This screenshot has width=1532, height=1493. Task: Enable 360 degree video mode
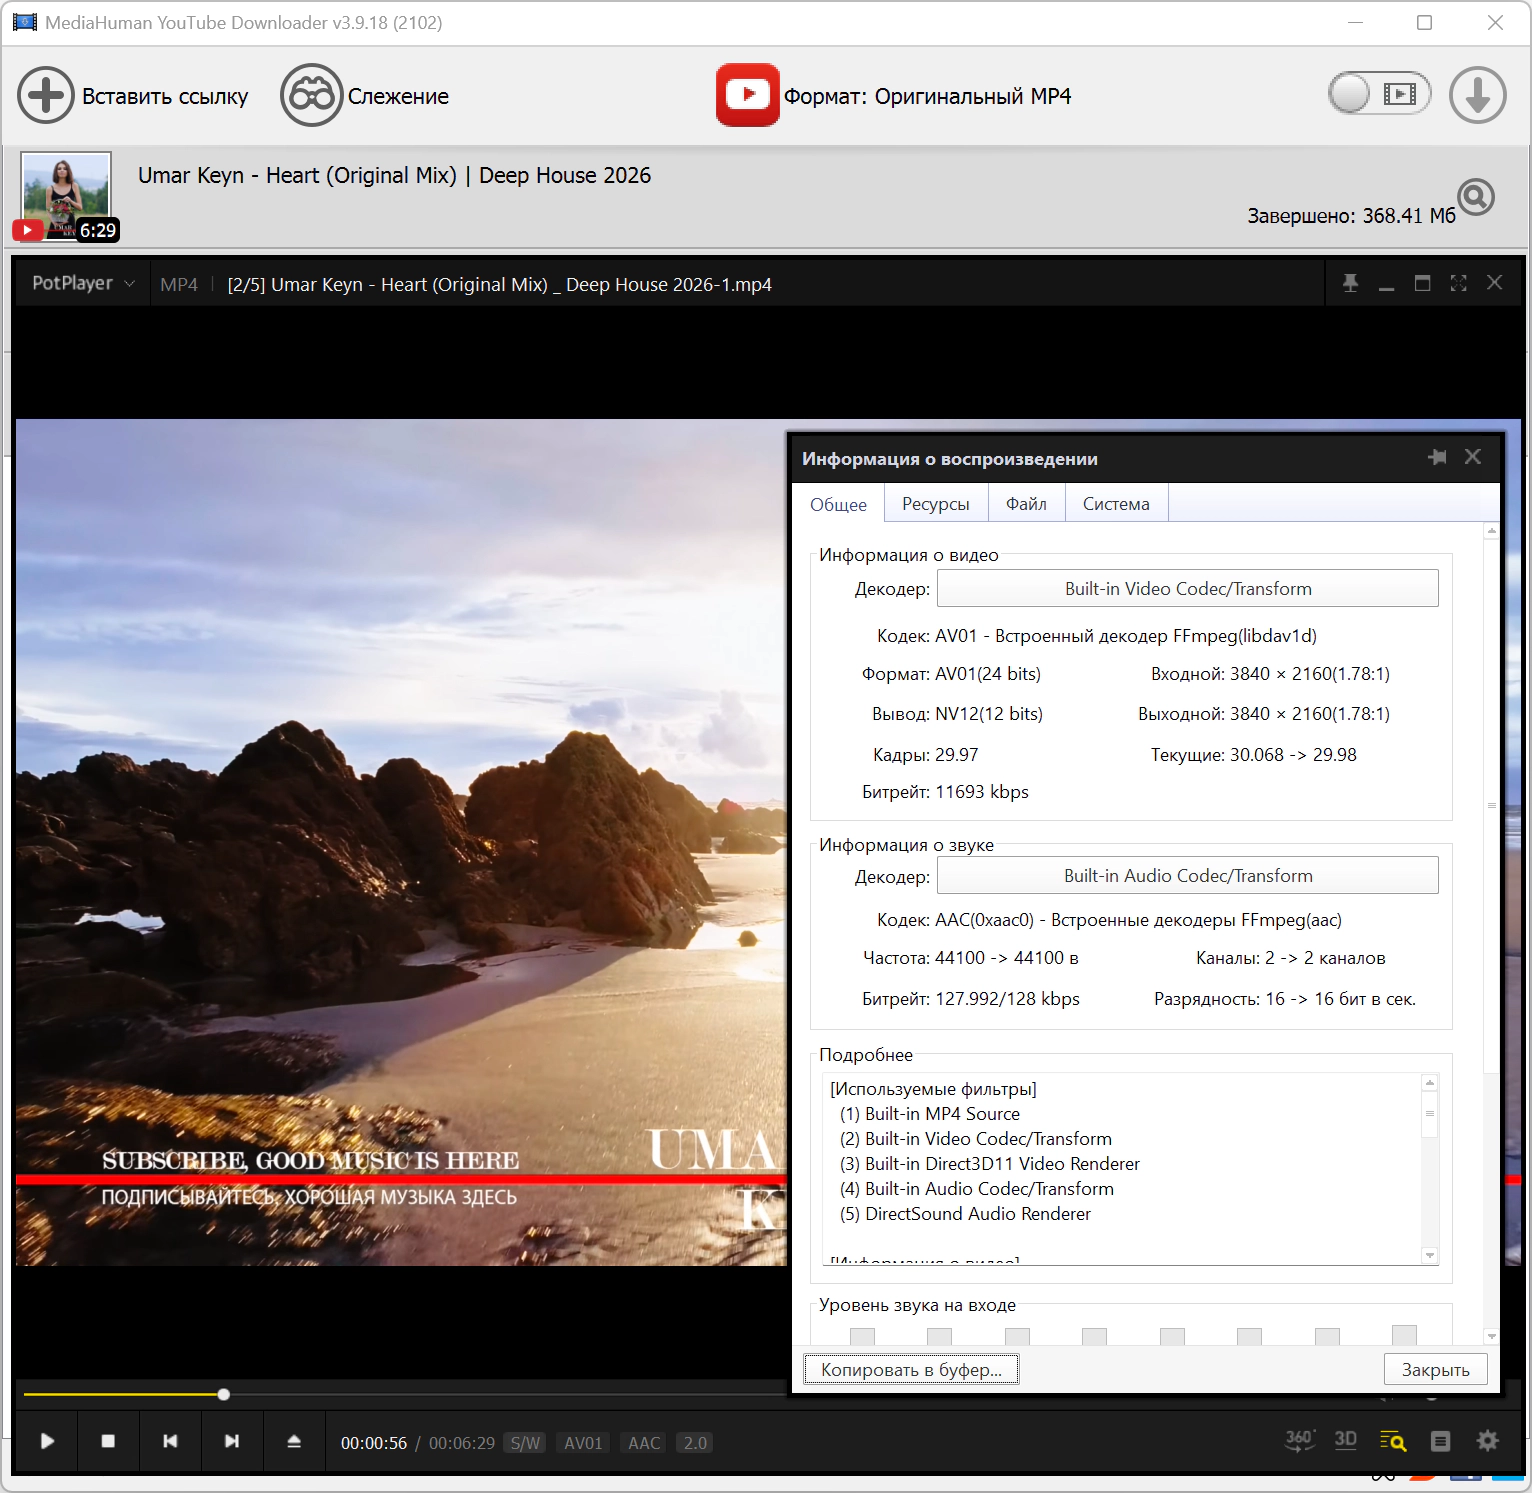tap(1299, 1441)
